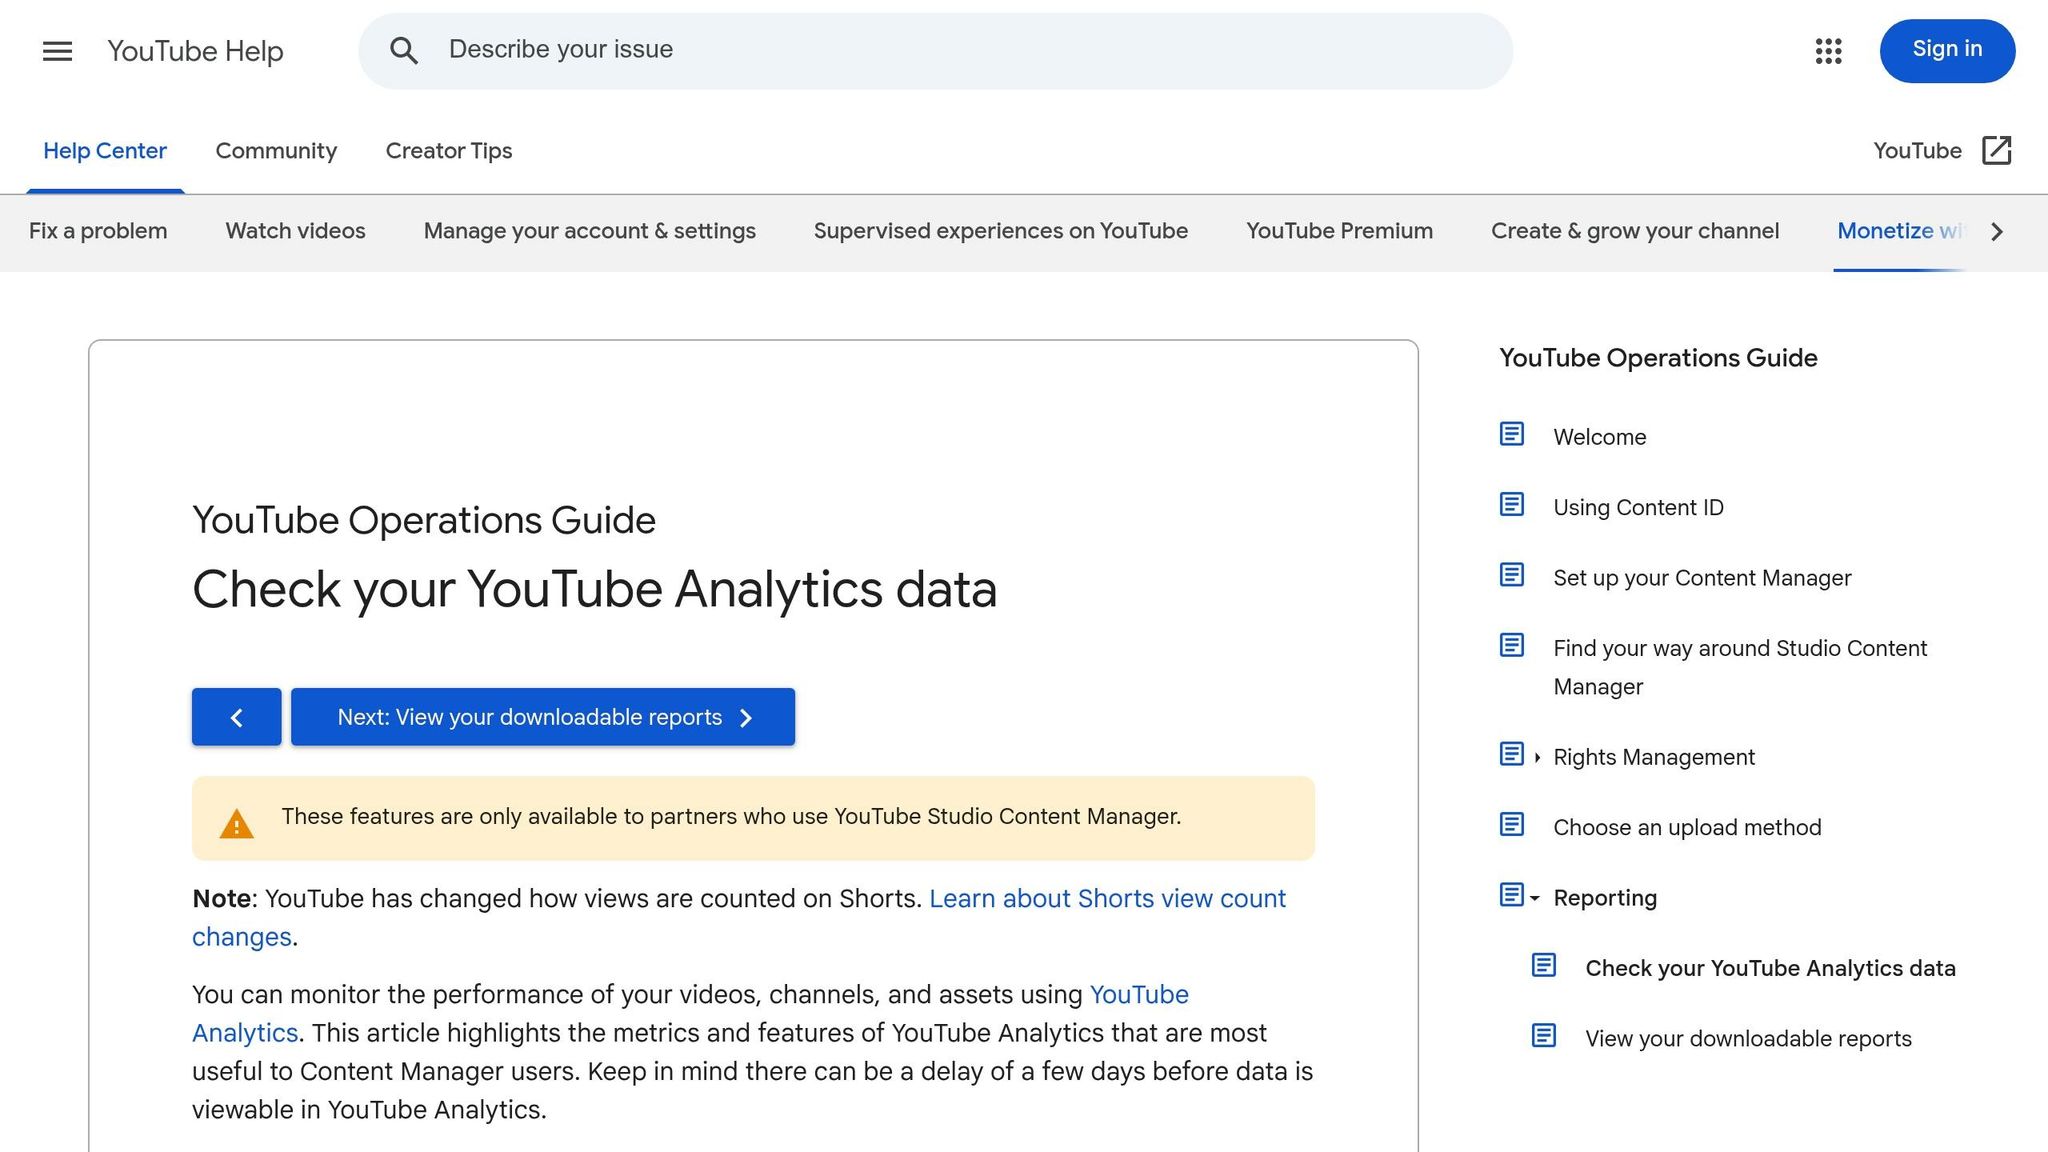This screenshot has width=2048, height=1152.
Task: Click the YouTube Help title
Action: click(x=195, y=51)
